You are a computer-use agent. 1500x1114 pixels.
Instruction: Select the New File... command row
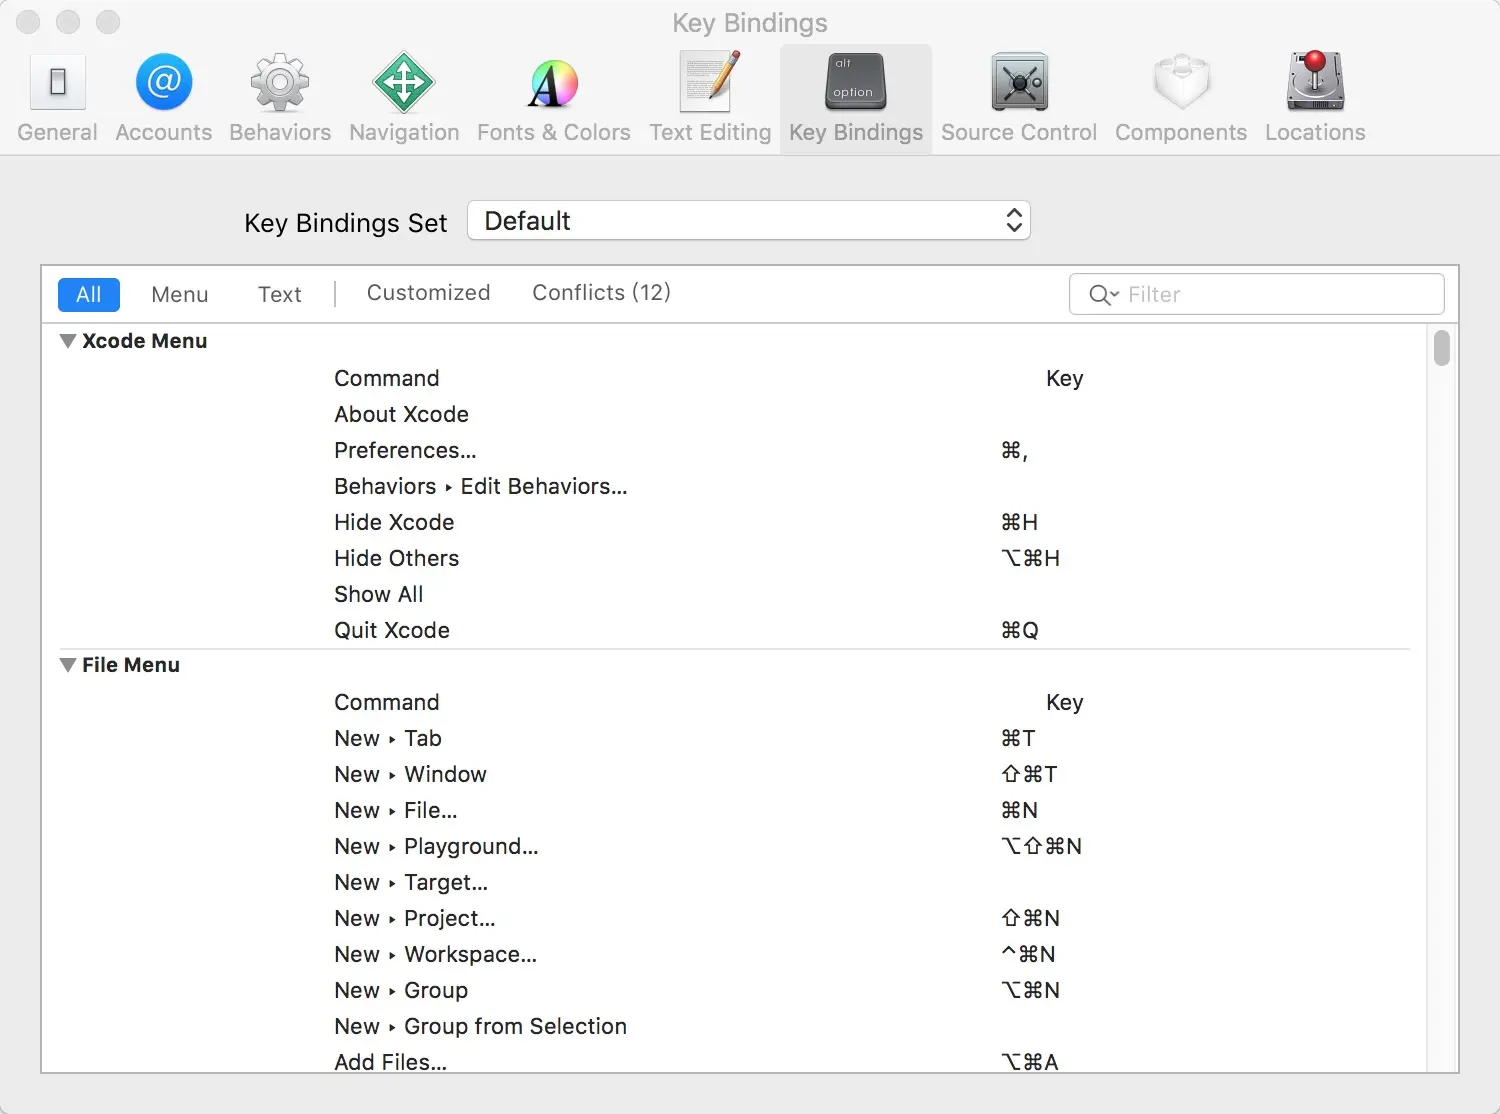tap(735, 810)
